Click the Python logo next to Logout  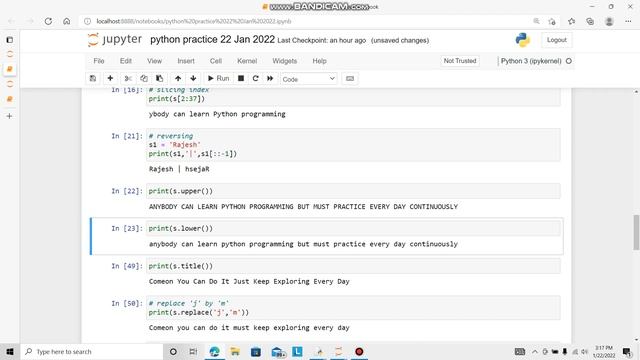(522, 40)
